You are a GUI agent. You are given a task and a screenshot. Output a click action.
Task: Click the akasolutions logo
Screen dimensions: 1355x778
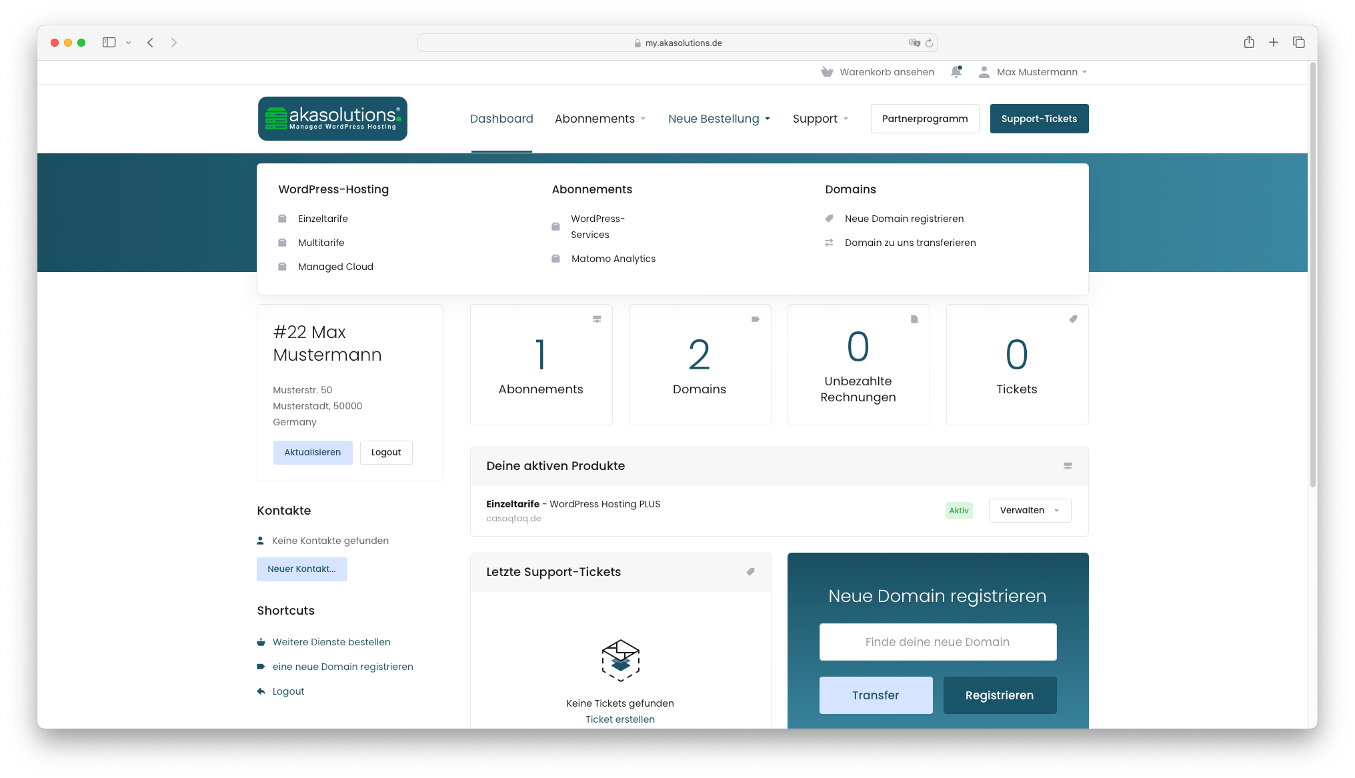pyautogui.click(x=332, y=118)
